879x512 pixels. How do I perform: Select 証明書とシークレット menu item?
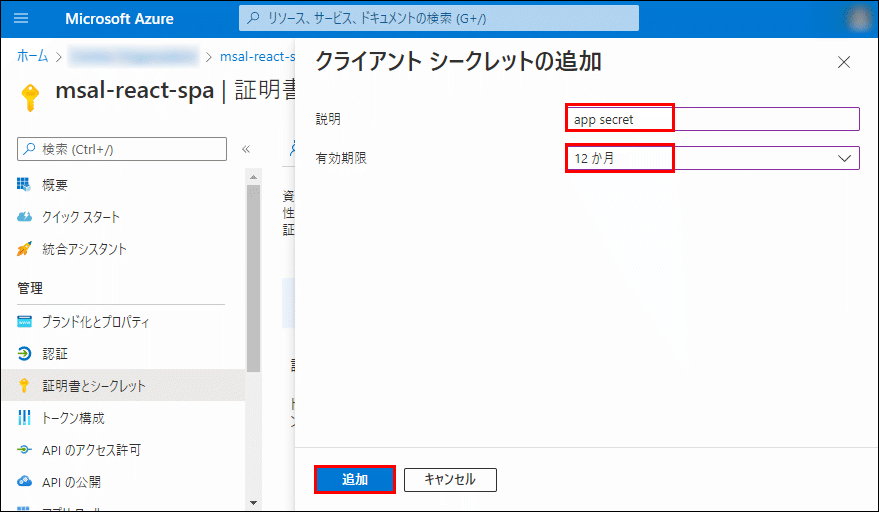pos(123,385)
